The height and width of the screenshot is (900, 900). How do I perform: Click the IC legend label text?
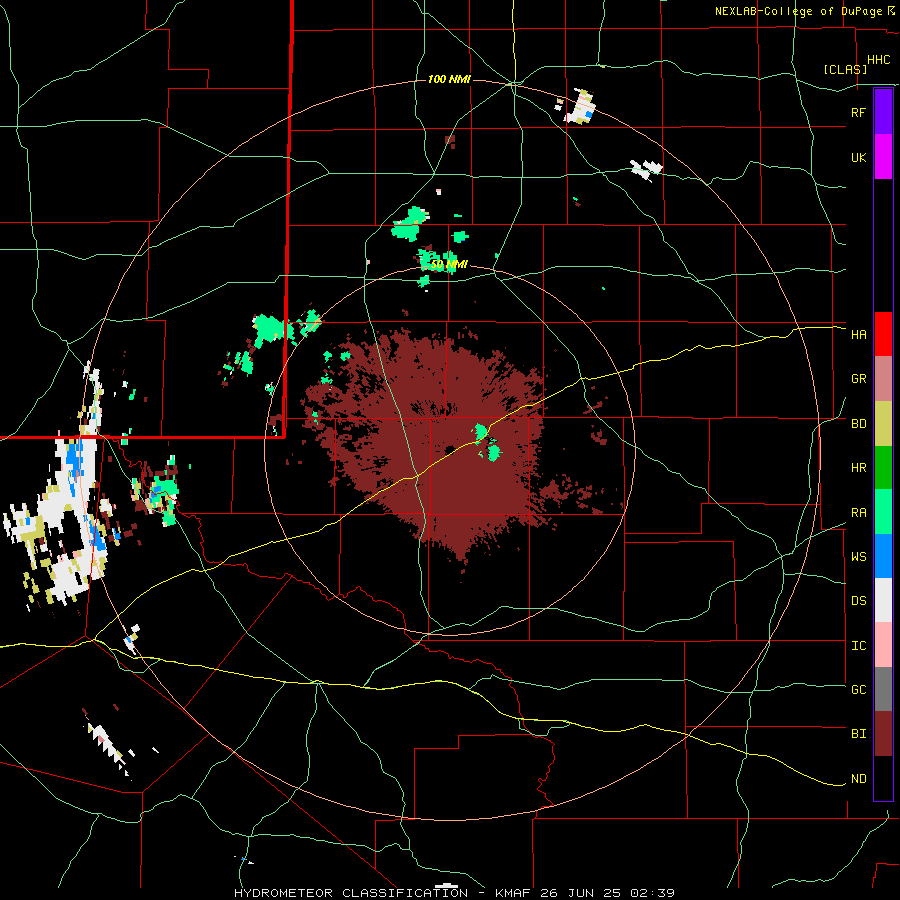(x=858, y=646)
